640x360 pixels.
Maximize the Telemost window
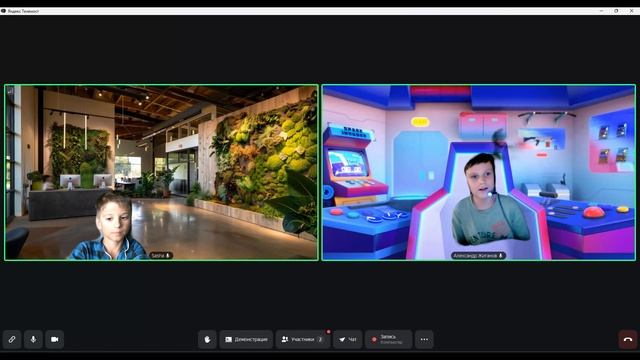coord(616,11)
